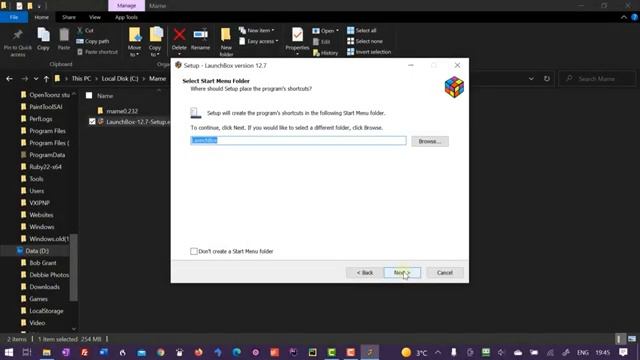Select the Windows folder in tree
The image size is (640, 360).
coord(42,227)
